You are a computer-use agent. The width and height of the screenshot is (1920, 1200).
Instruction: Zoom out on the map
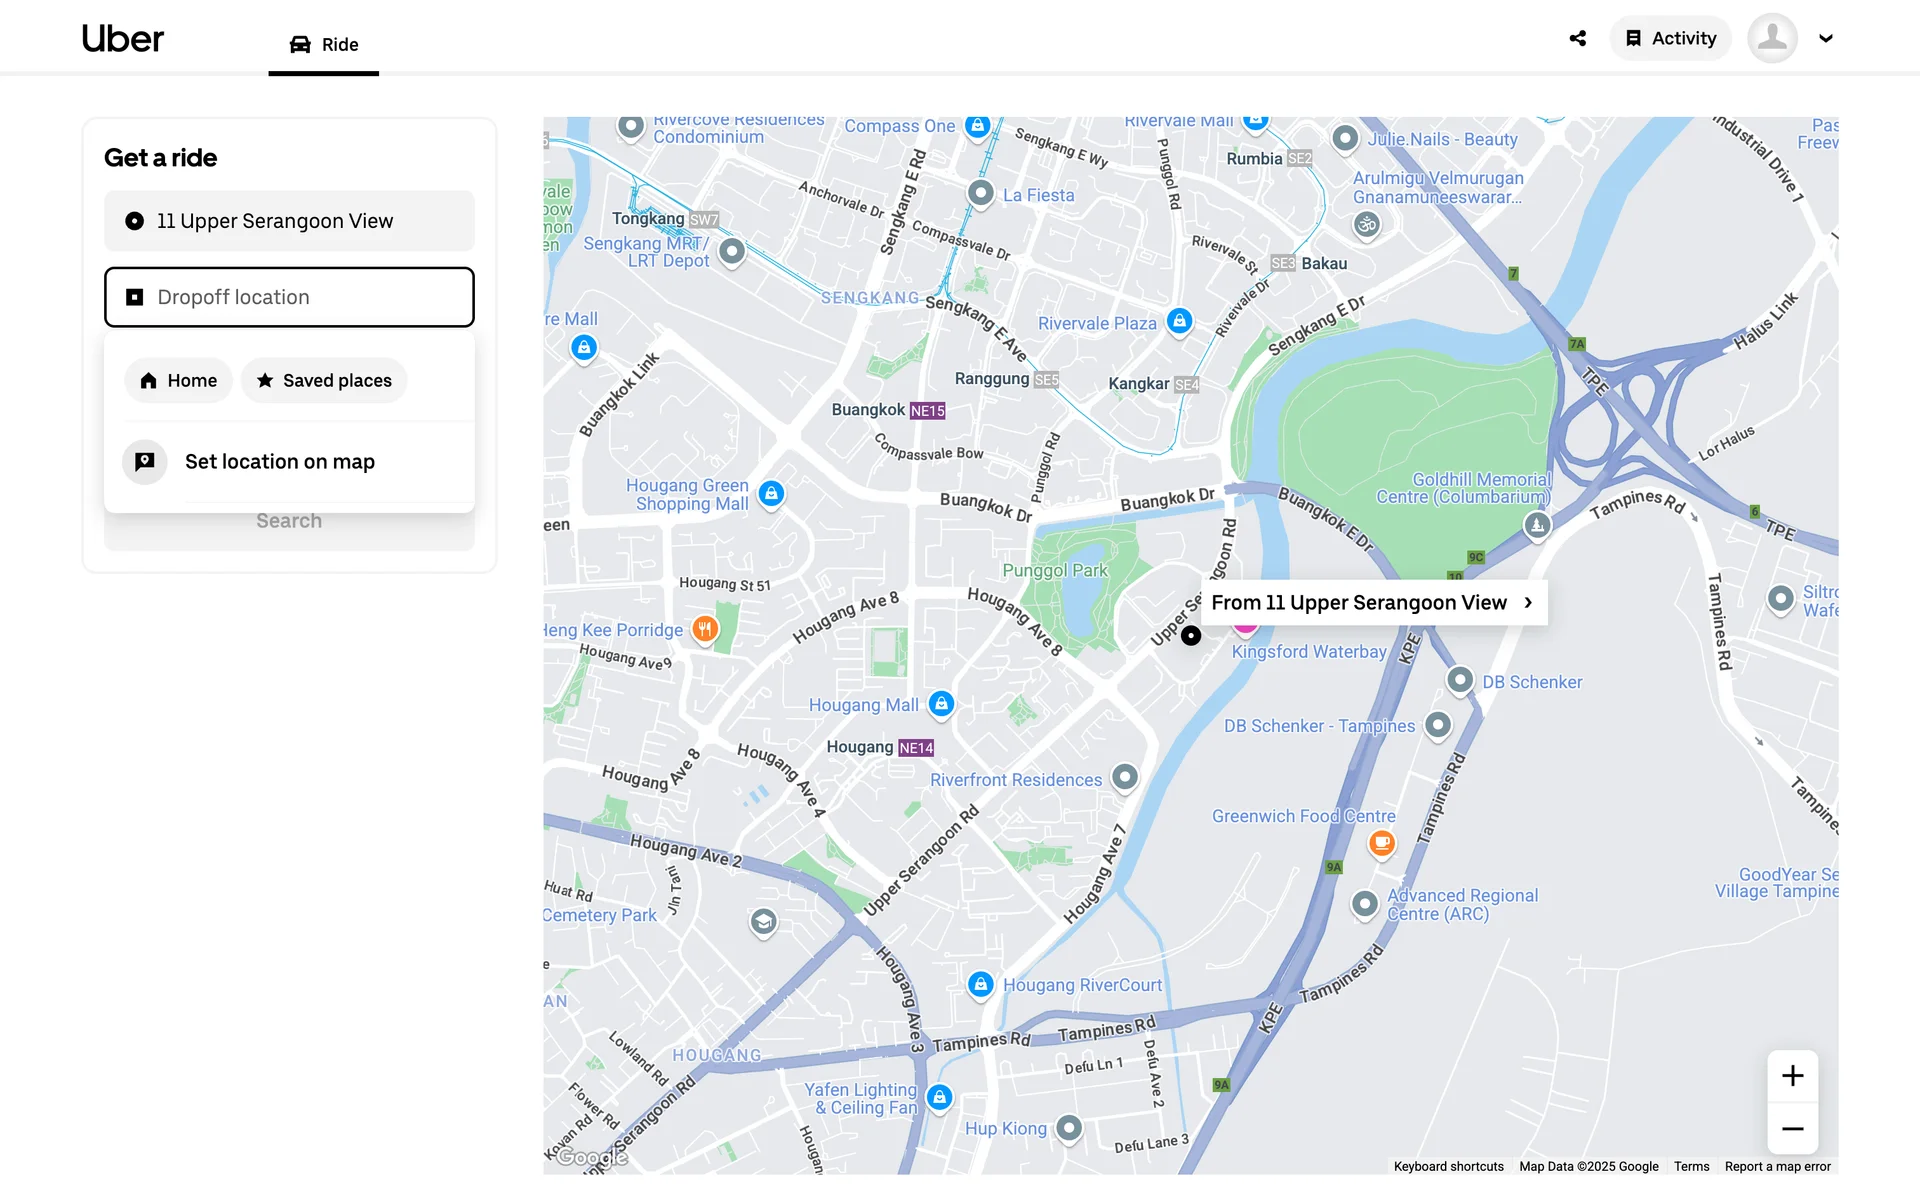click(x=1792, y=1129)
